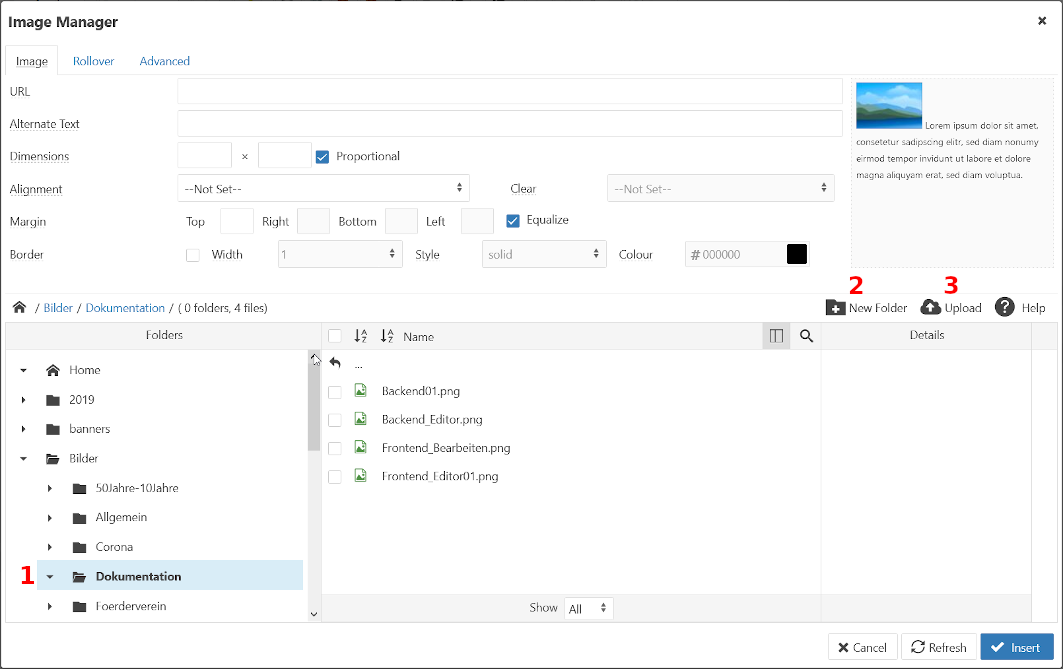The width and height of the screenshot is (1063, 669).
Task: Toggle the Equalize margins checkbox
Action: (x=513, y=220)
